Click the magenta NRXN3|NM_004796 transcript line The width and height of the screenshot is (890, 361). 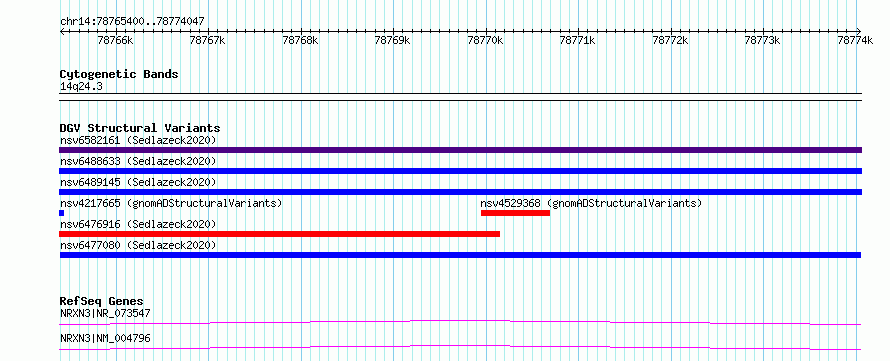(x=460, y=347)
